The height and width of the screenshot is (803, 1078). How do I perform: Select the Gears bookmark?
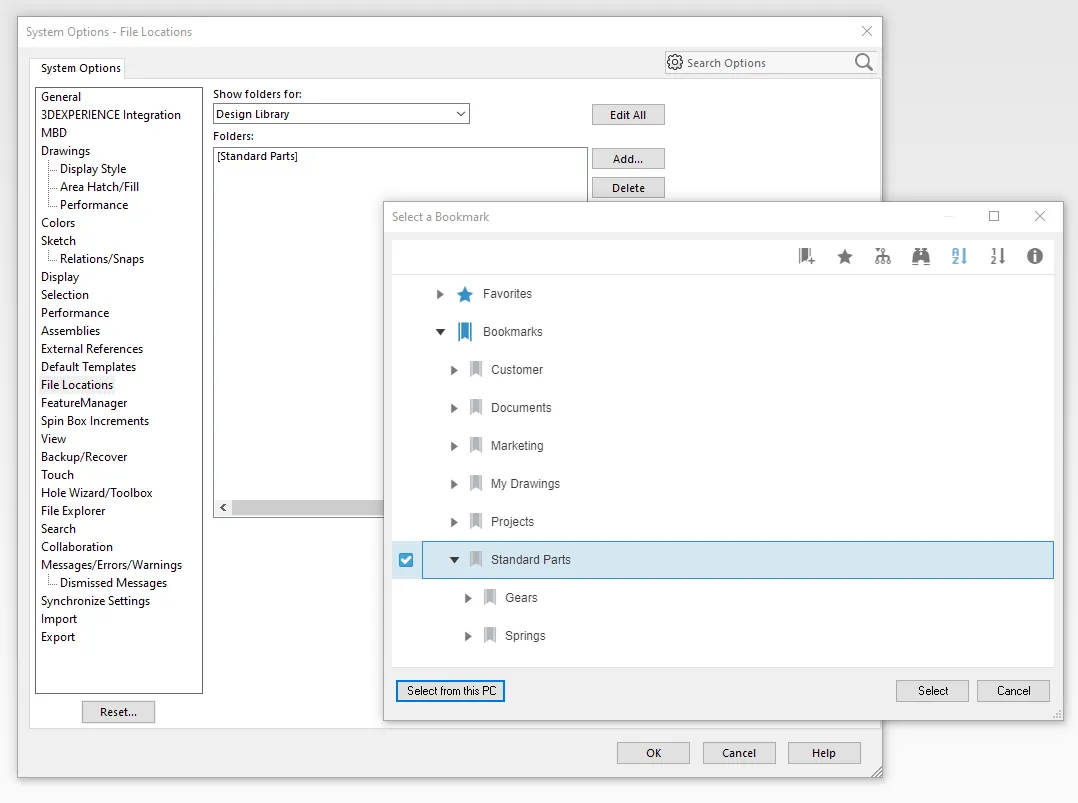pos(522,597)
